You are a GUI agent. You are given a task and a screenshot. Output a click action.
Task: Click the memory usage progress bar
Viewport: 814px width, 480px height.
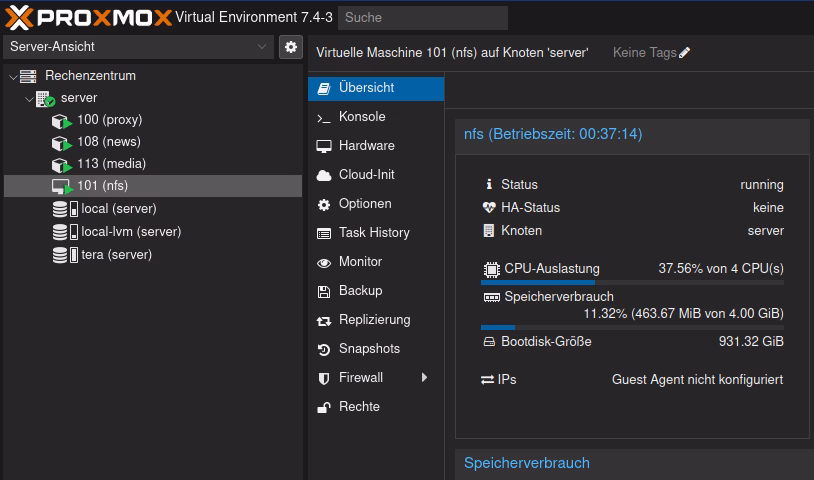tap(632, 327)
